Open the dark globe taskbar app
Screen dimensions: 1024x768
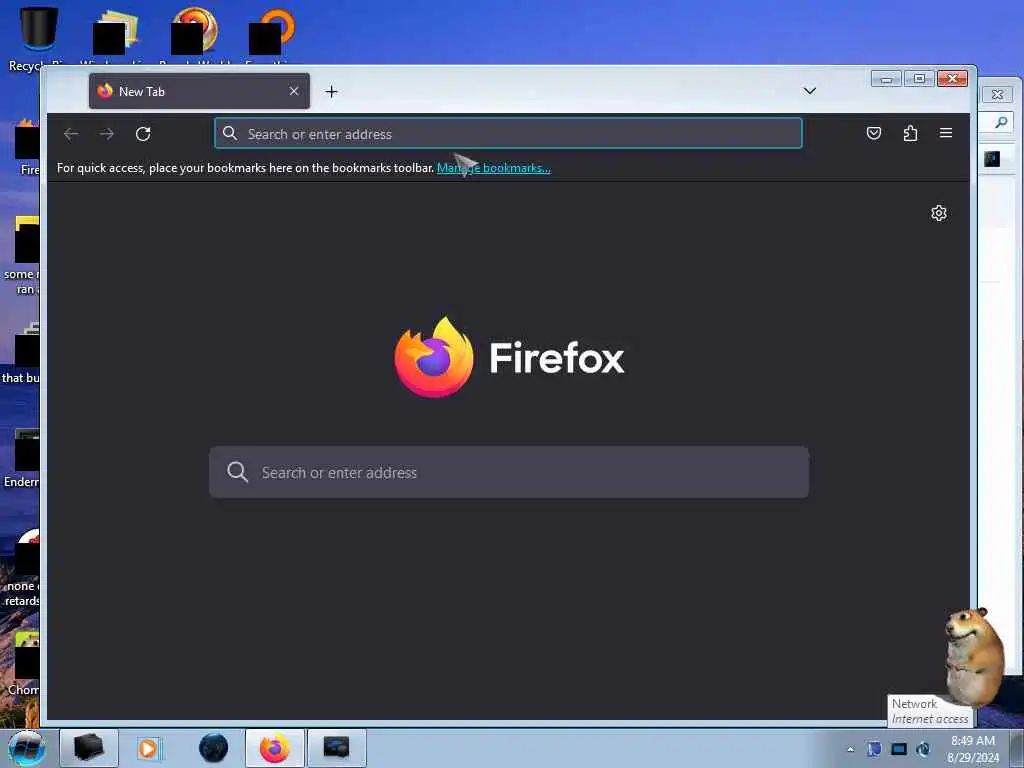(213, 748)
